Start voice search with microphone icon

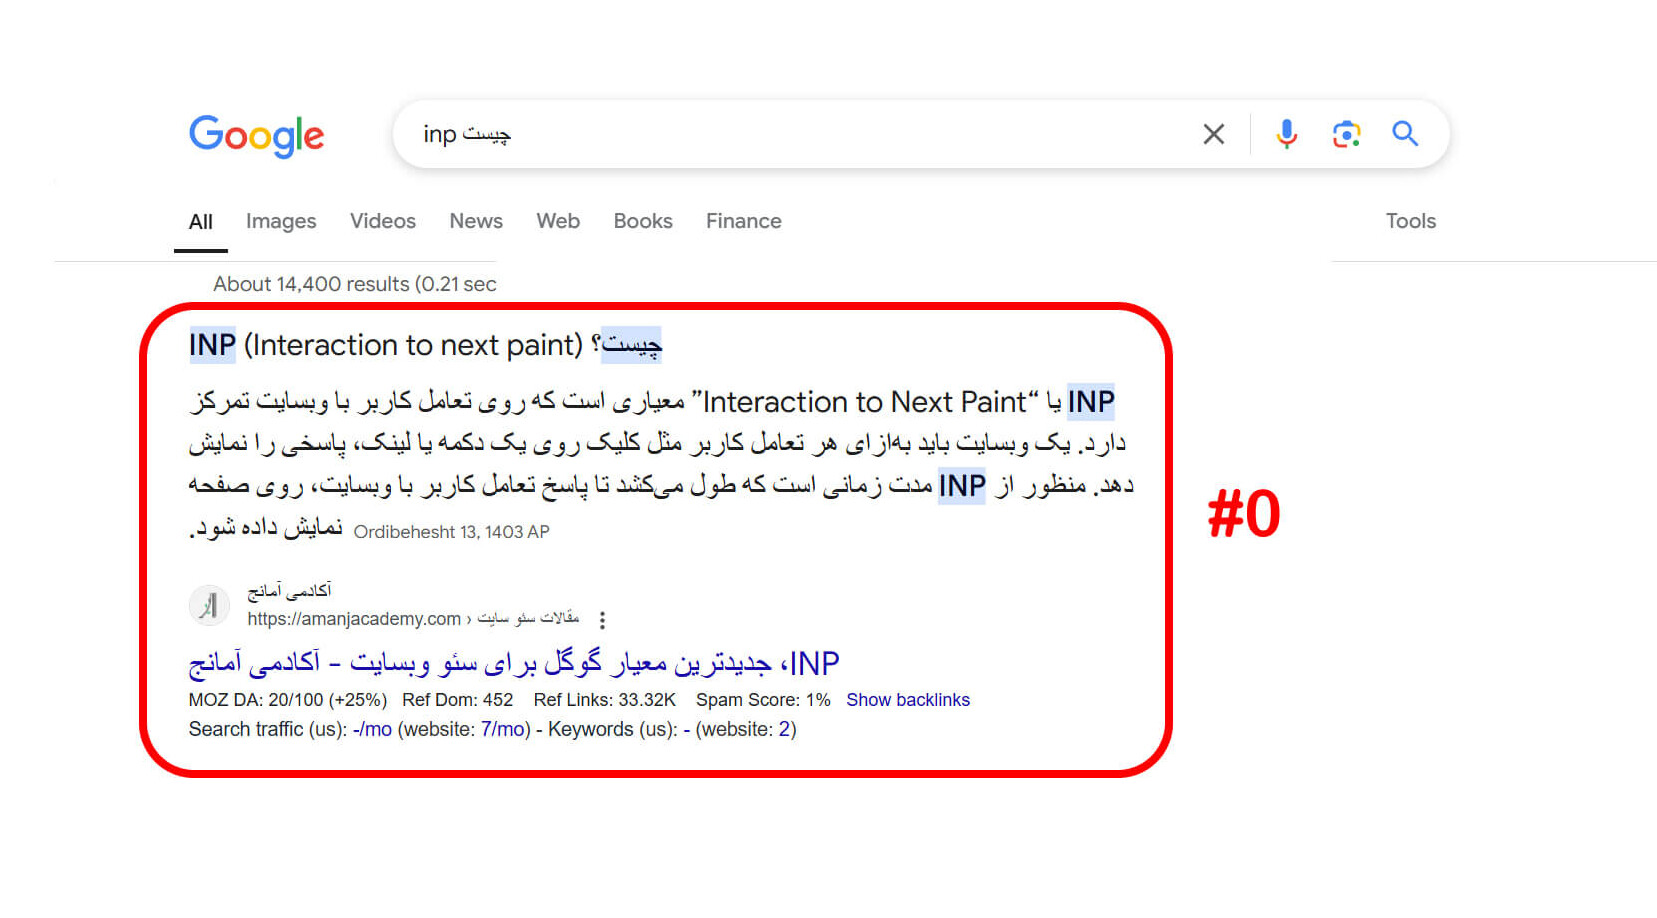coord(1286,134)
